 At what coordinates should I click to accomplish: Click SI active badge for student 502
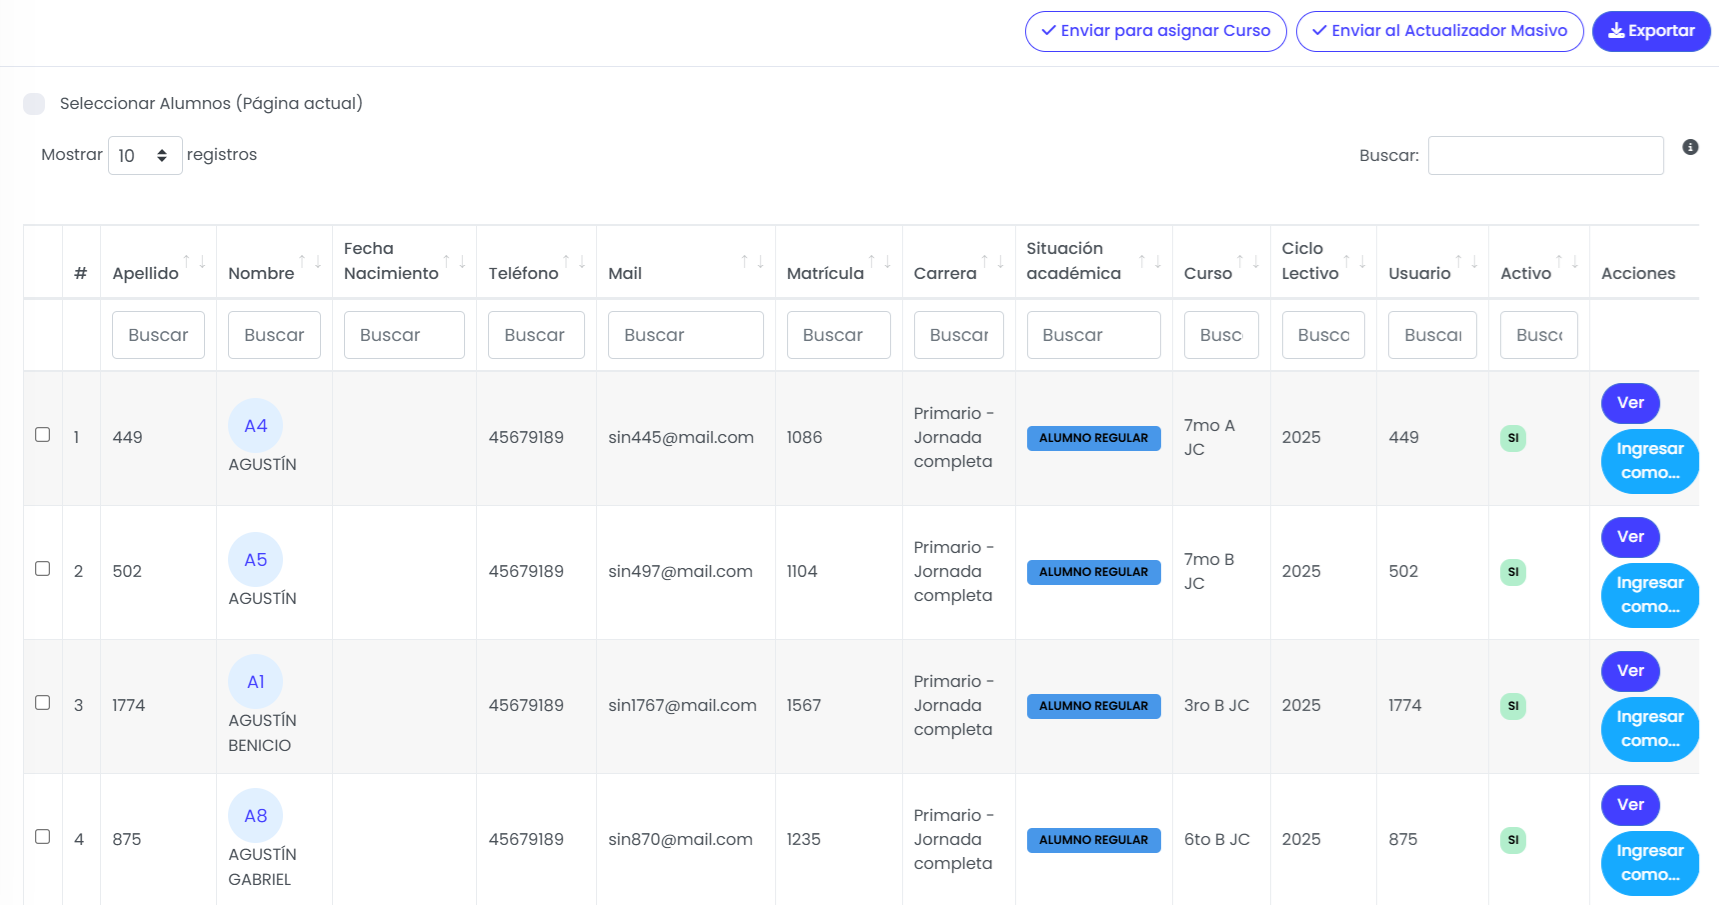click(x=1513, y=572)
